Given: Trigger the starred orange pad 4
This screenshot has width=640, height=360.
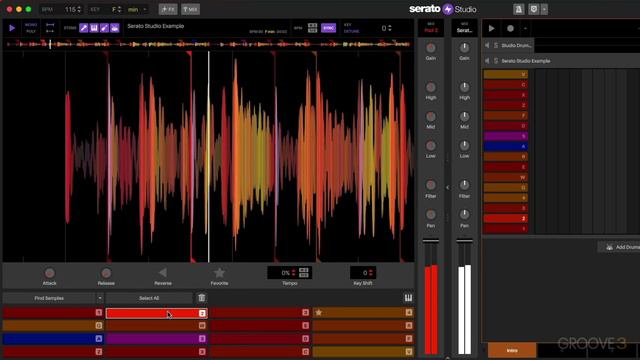Looking at the screenshot, I should tap(363, 313).
